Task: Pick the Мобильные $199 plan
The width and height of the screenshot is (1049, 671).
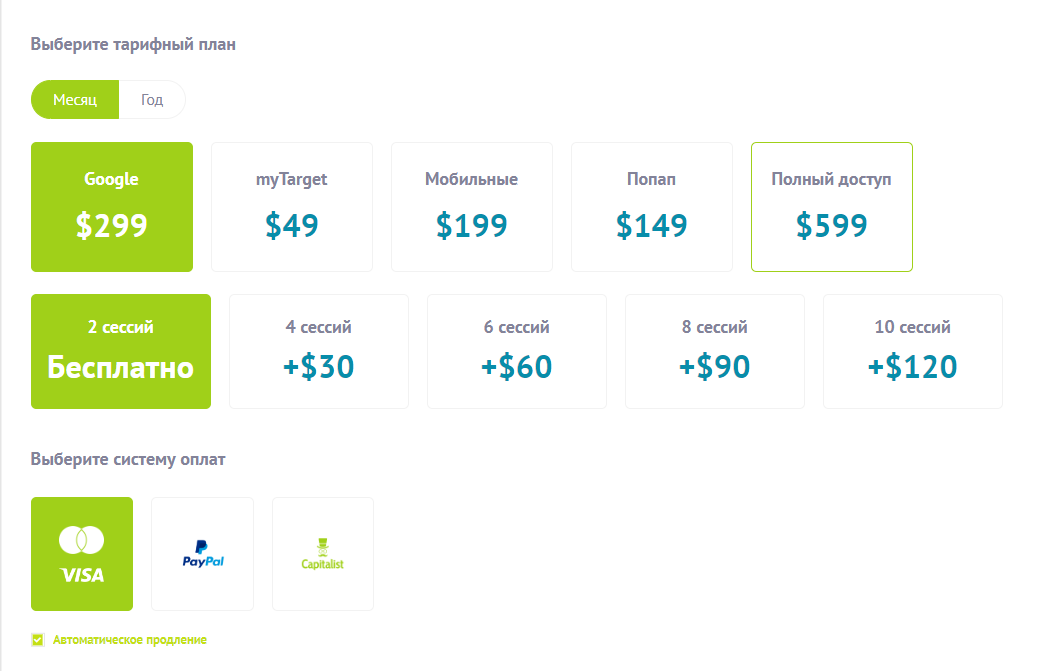Action: 472,207
